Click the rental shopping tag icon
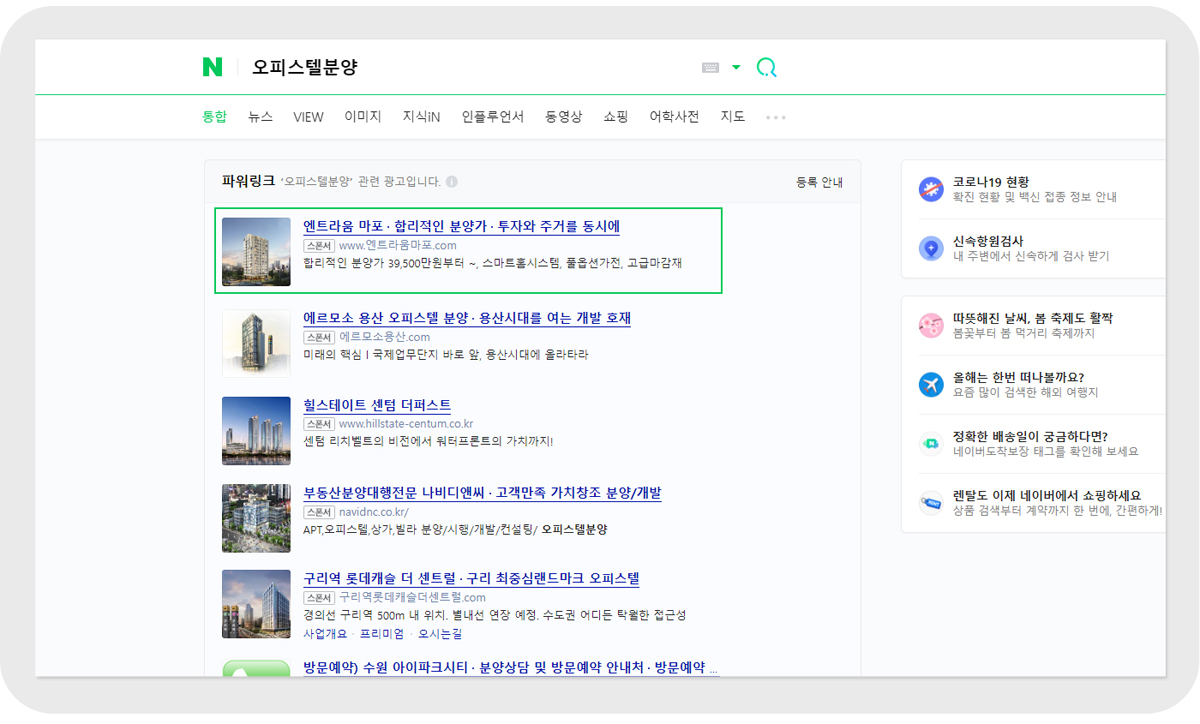Screen dimensions: 1200x724 point(931,502)
